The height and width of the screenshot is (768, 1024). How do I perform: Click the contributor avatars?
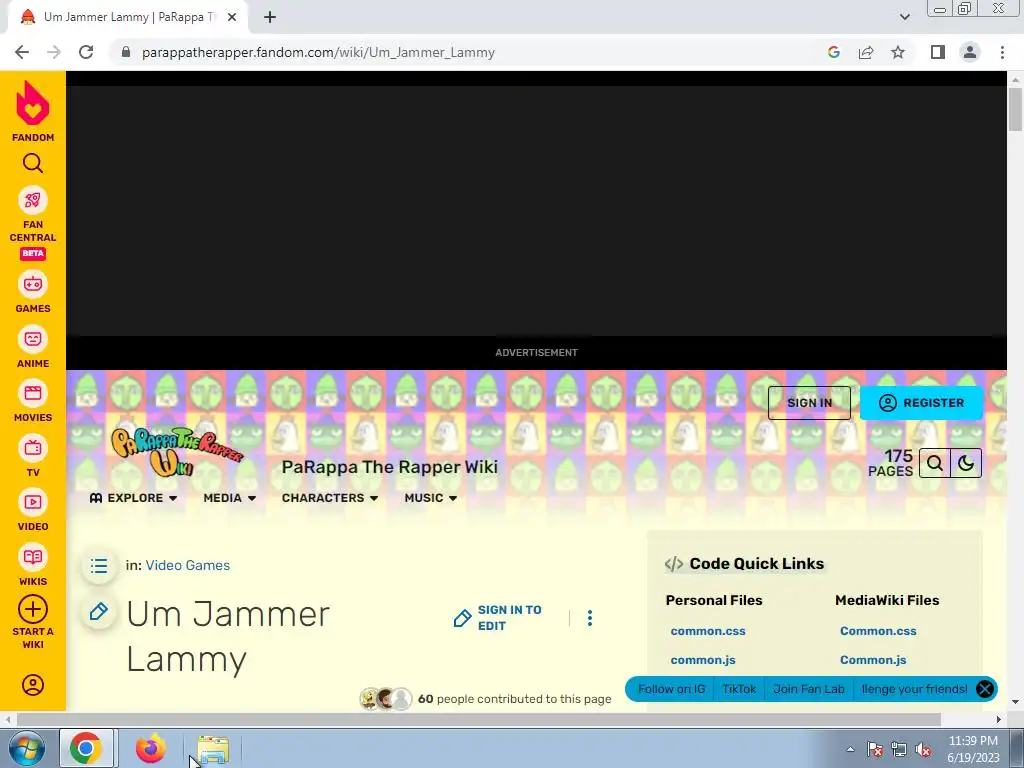tap(385, 699)
